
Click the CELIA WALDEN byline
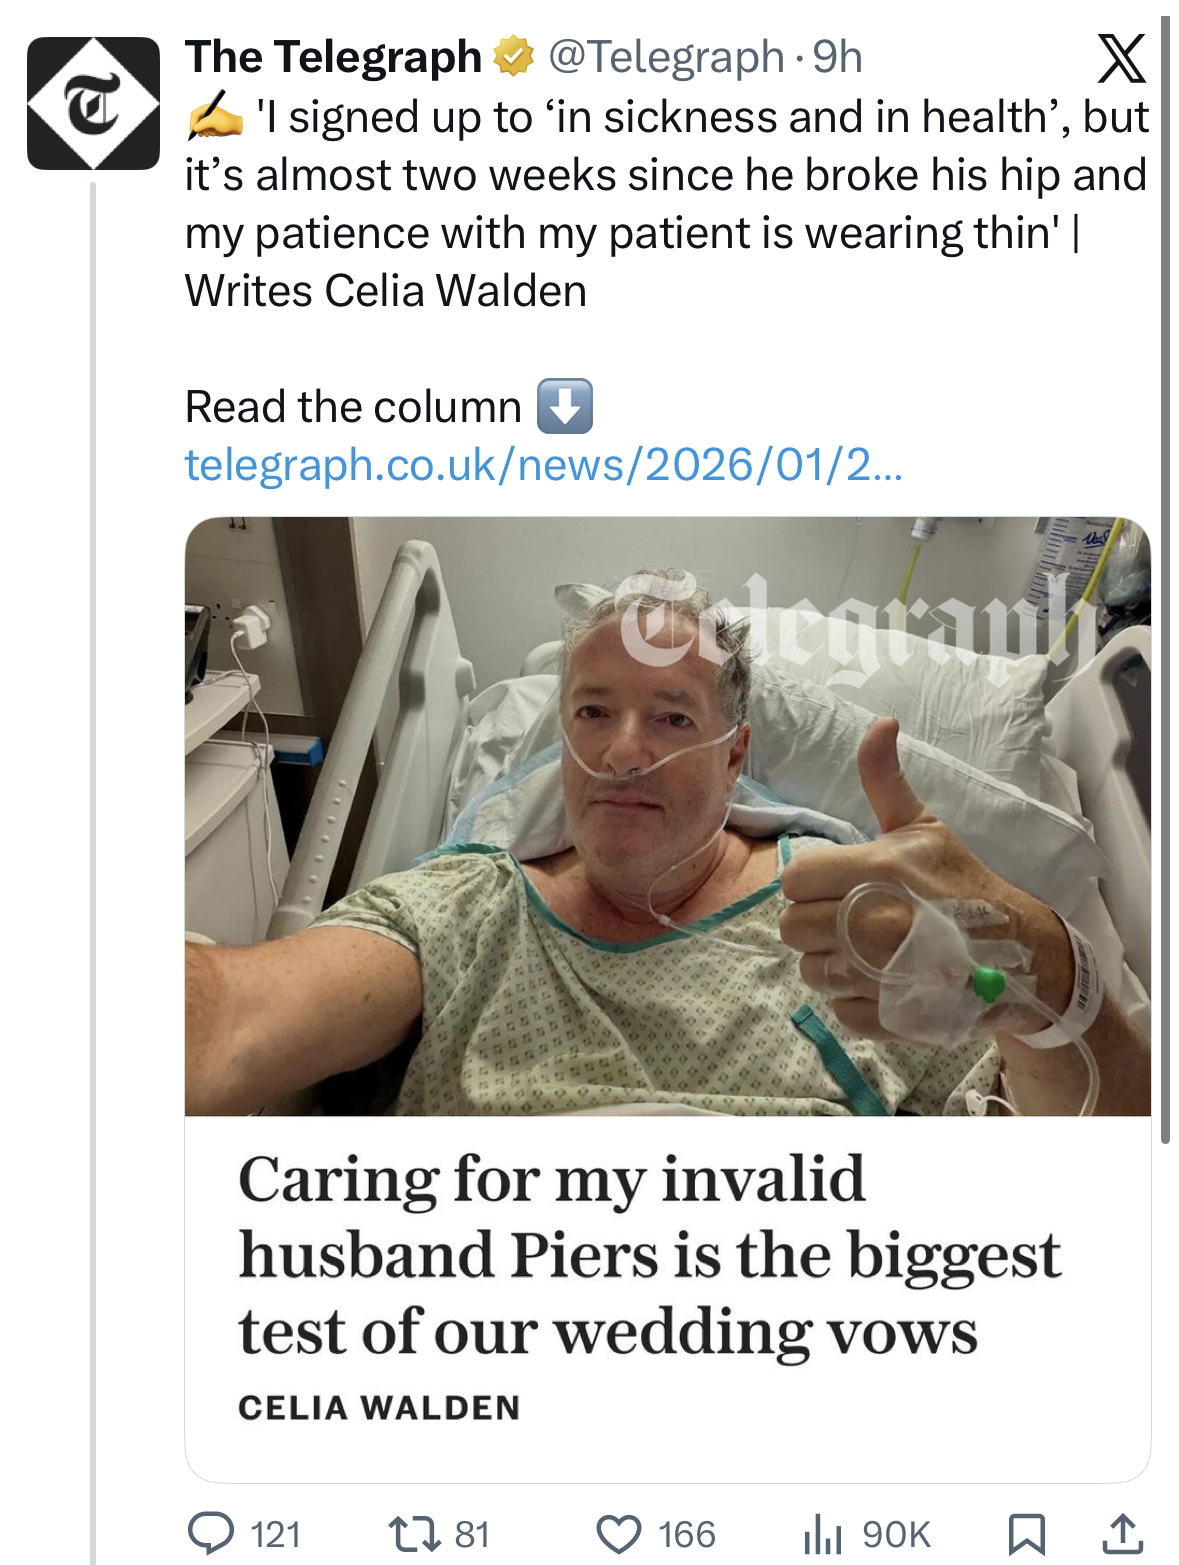(x=379, y=1407)
